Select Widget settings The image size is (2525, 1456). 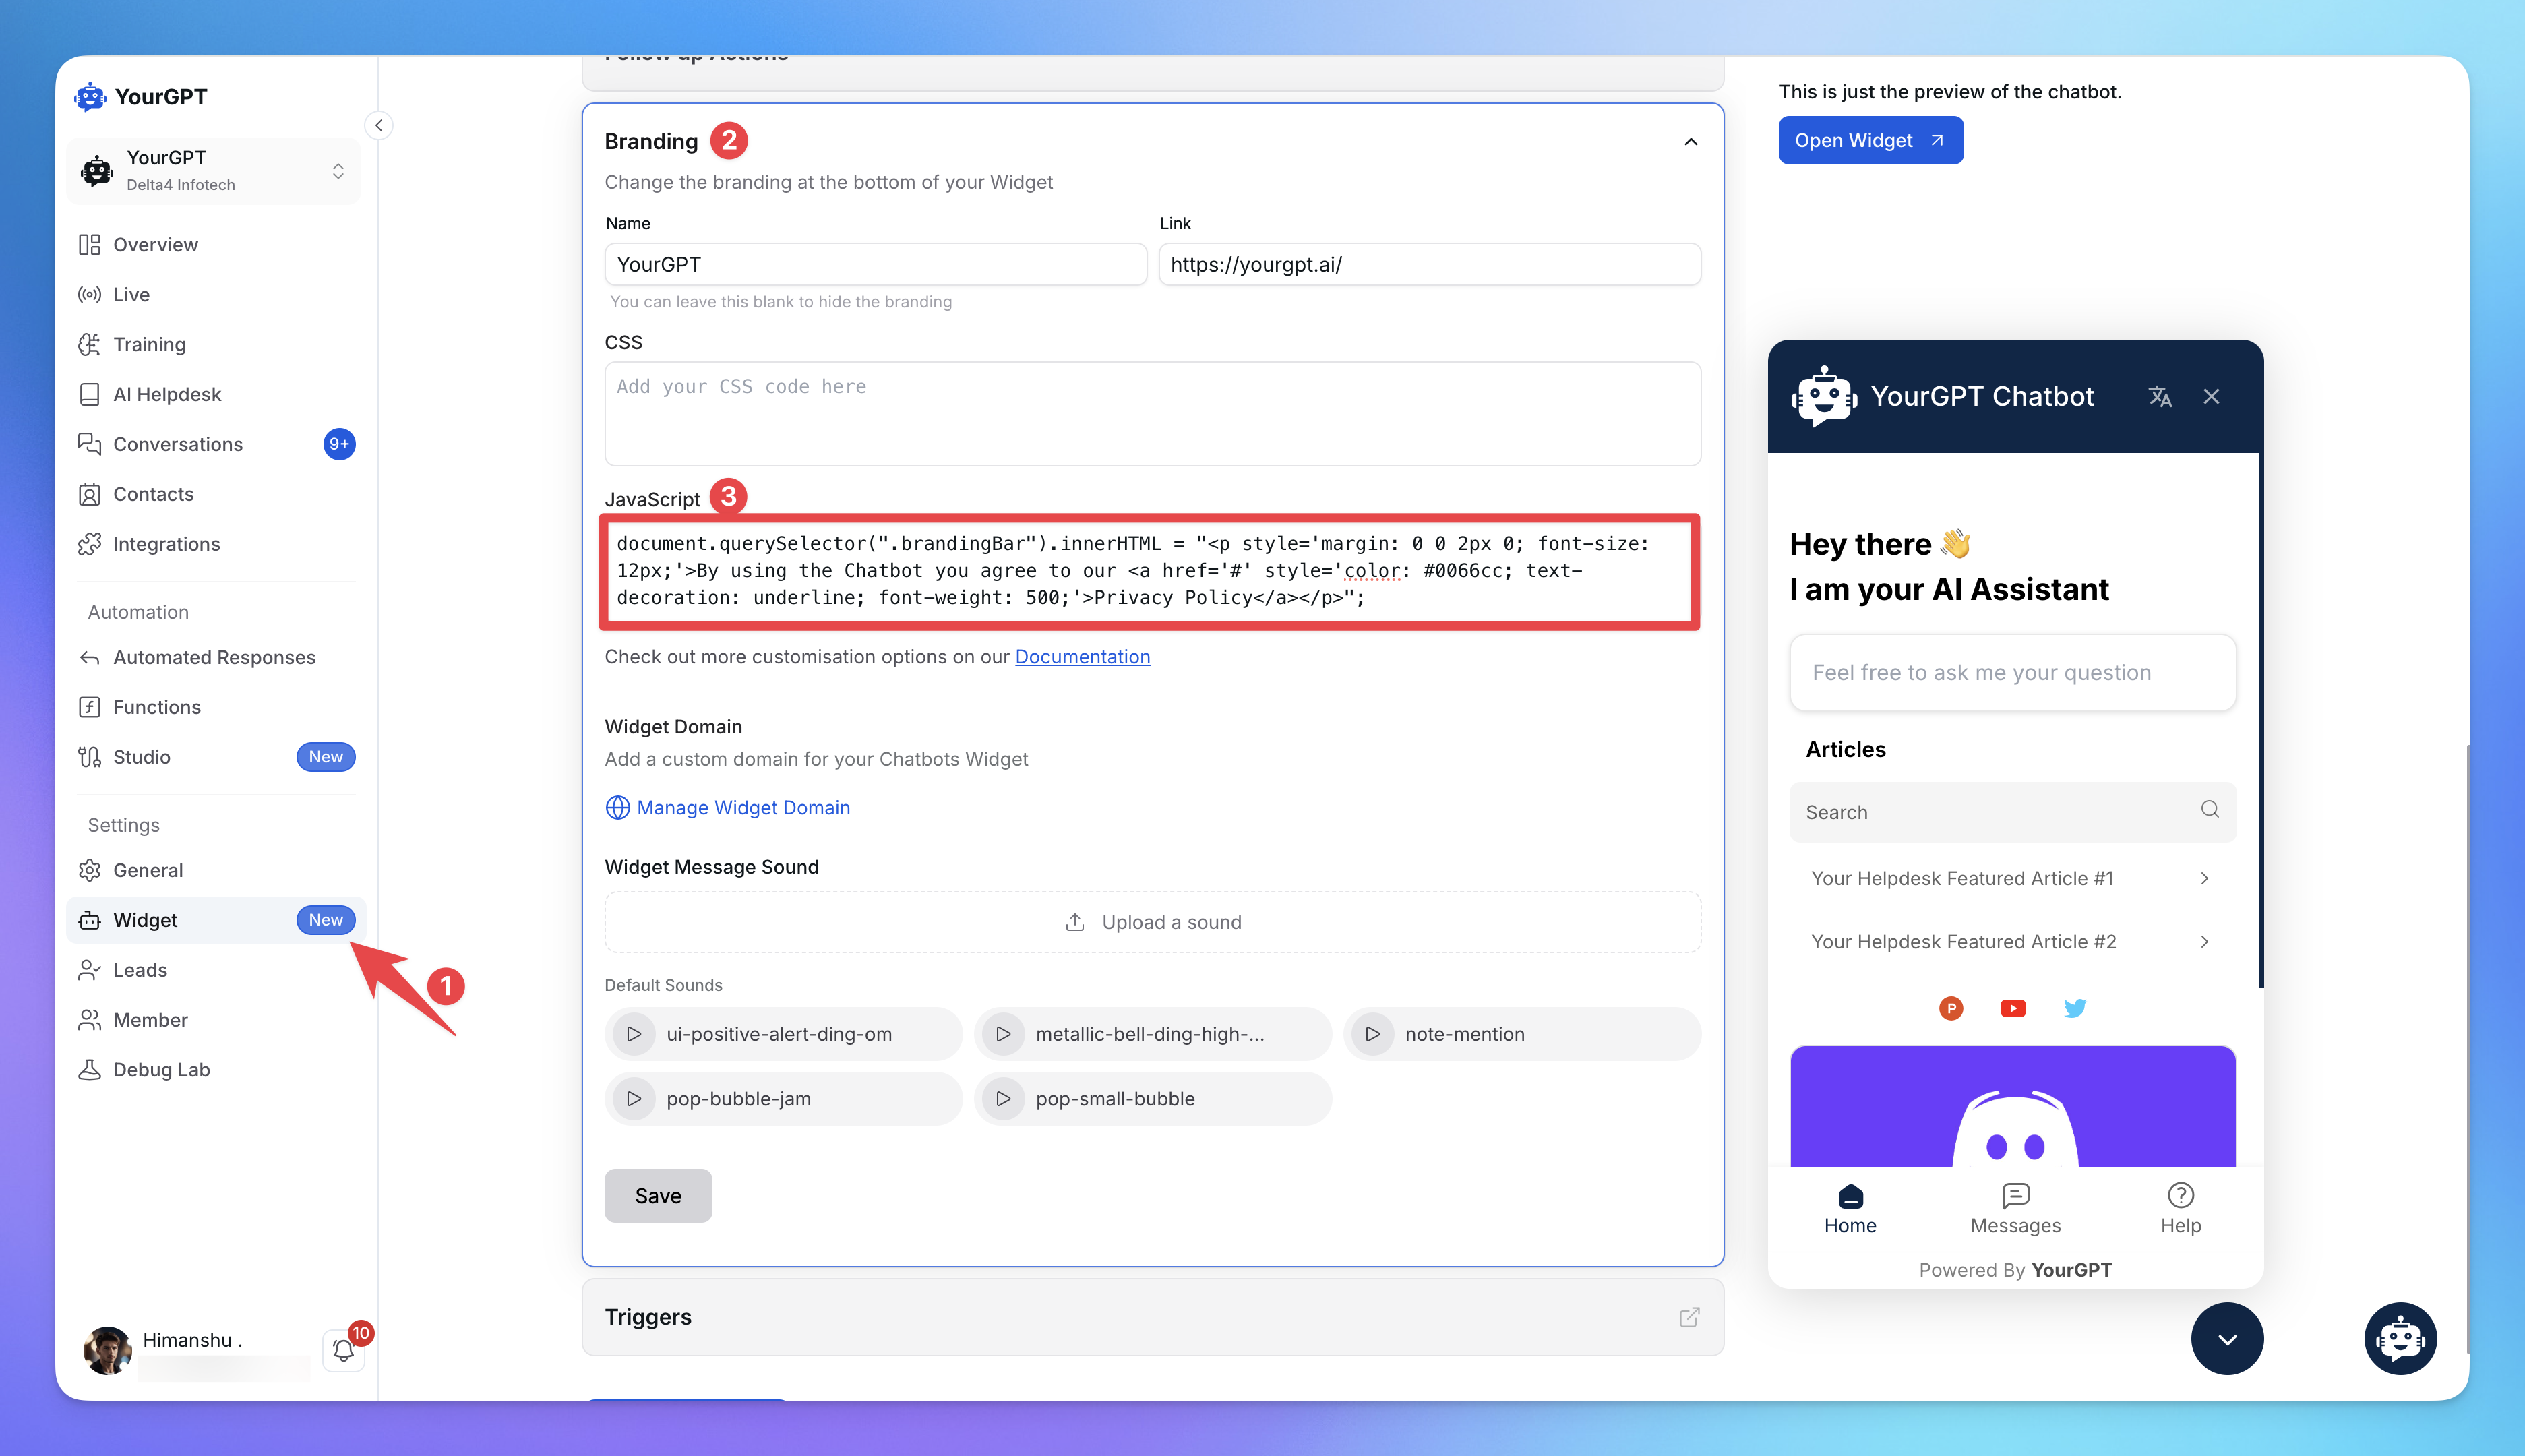coord(216,920)
